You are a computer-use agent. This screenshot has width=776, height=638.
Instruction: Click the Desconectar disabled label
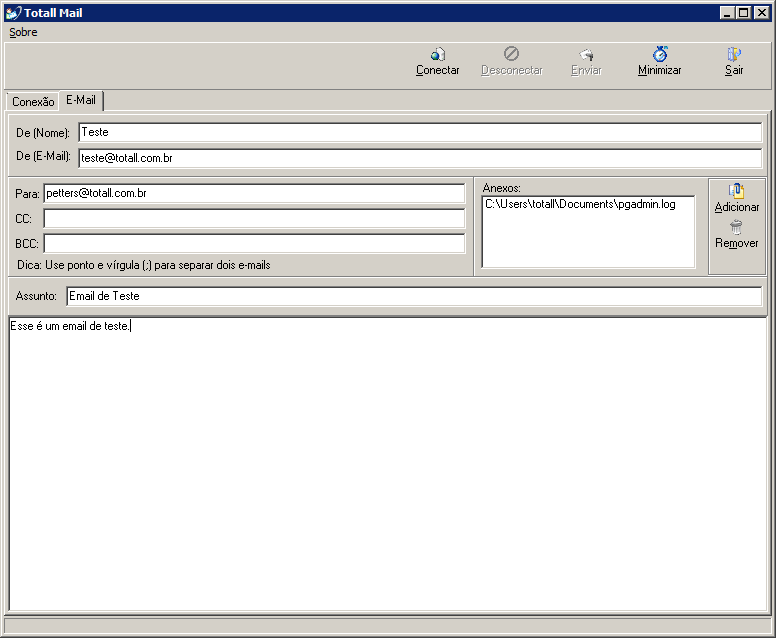click(512, 70)
